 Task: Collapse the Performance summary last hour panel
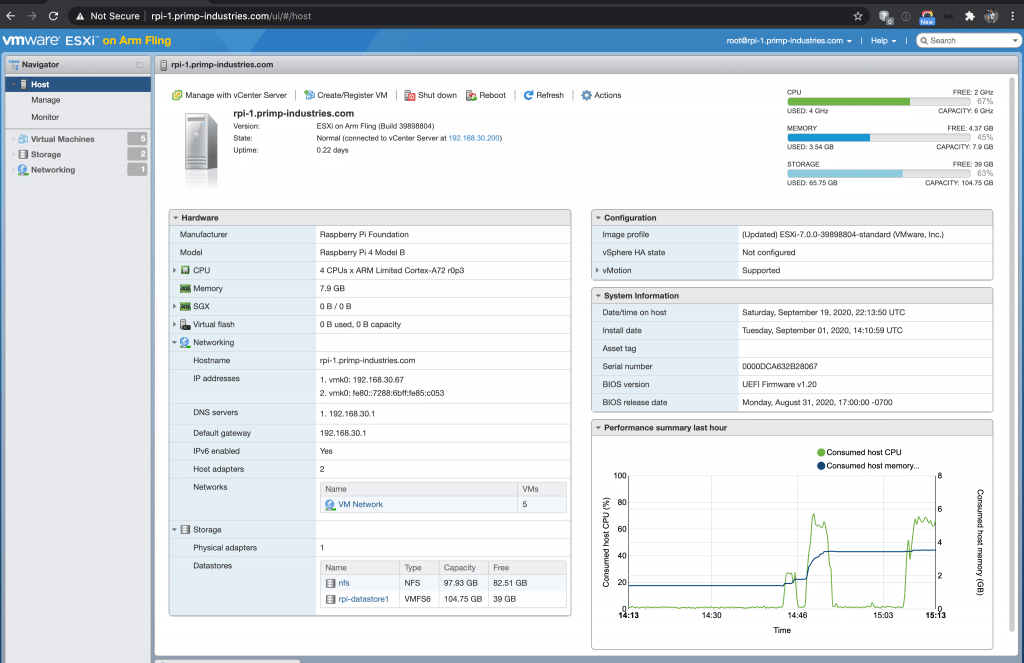pos(598,428)
